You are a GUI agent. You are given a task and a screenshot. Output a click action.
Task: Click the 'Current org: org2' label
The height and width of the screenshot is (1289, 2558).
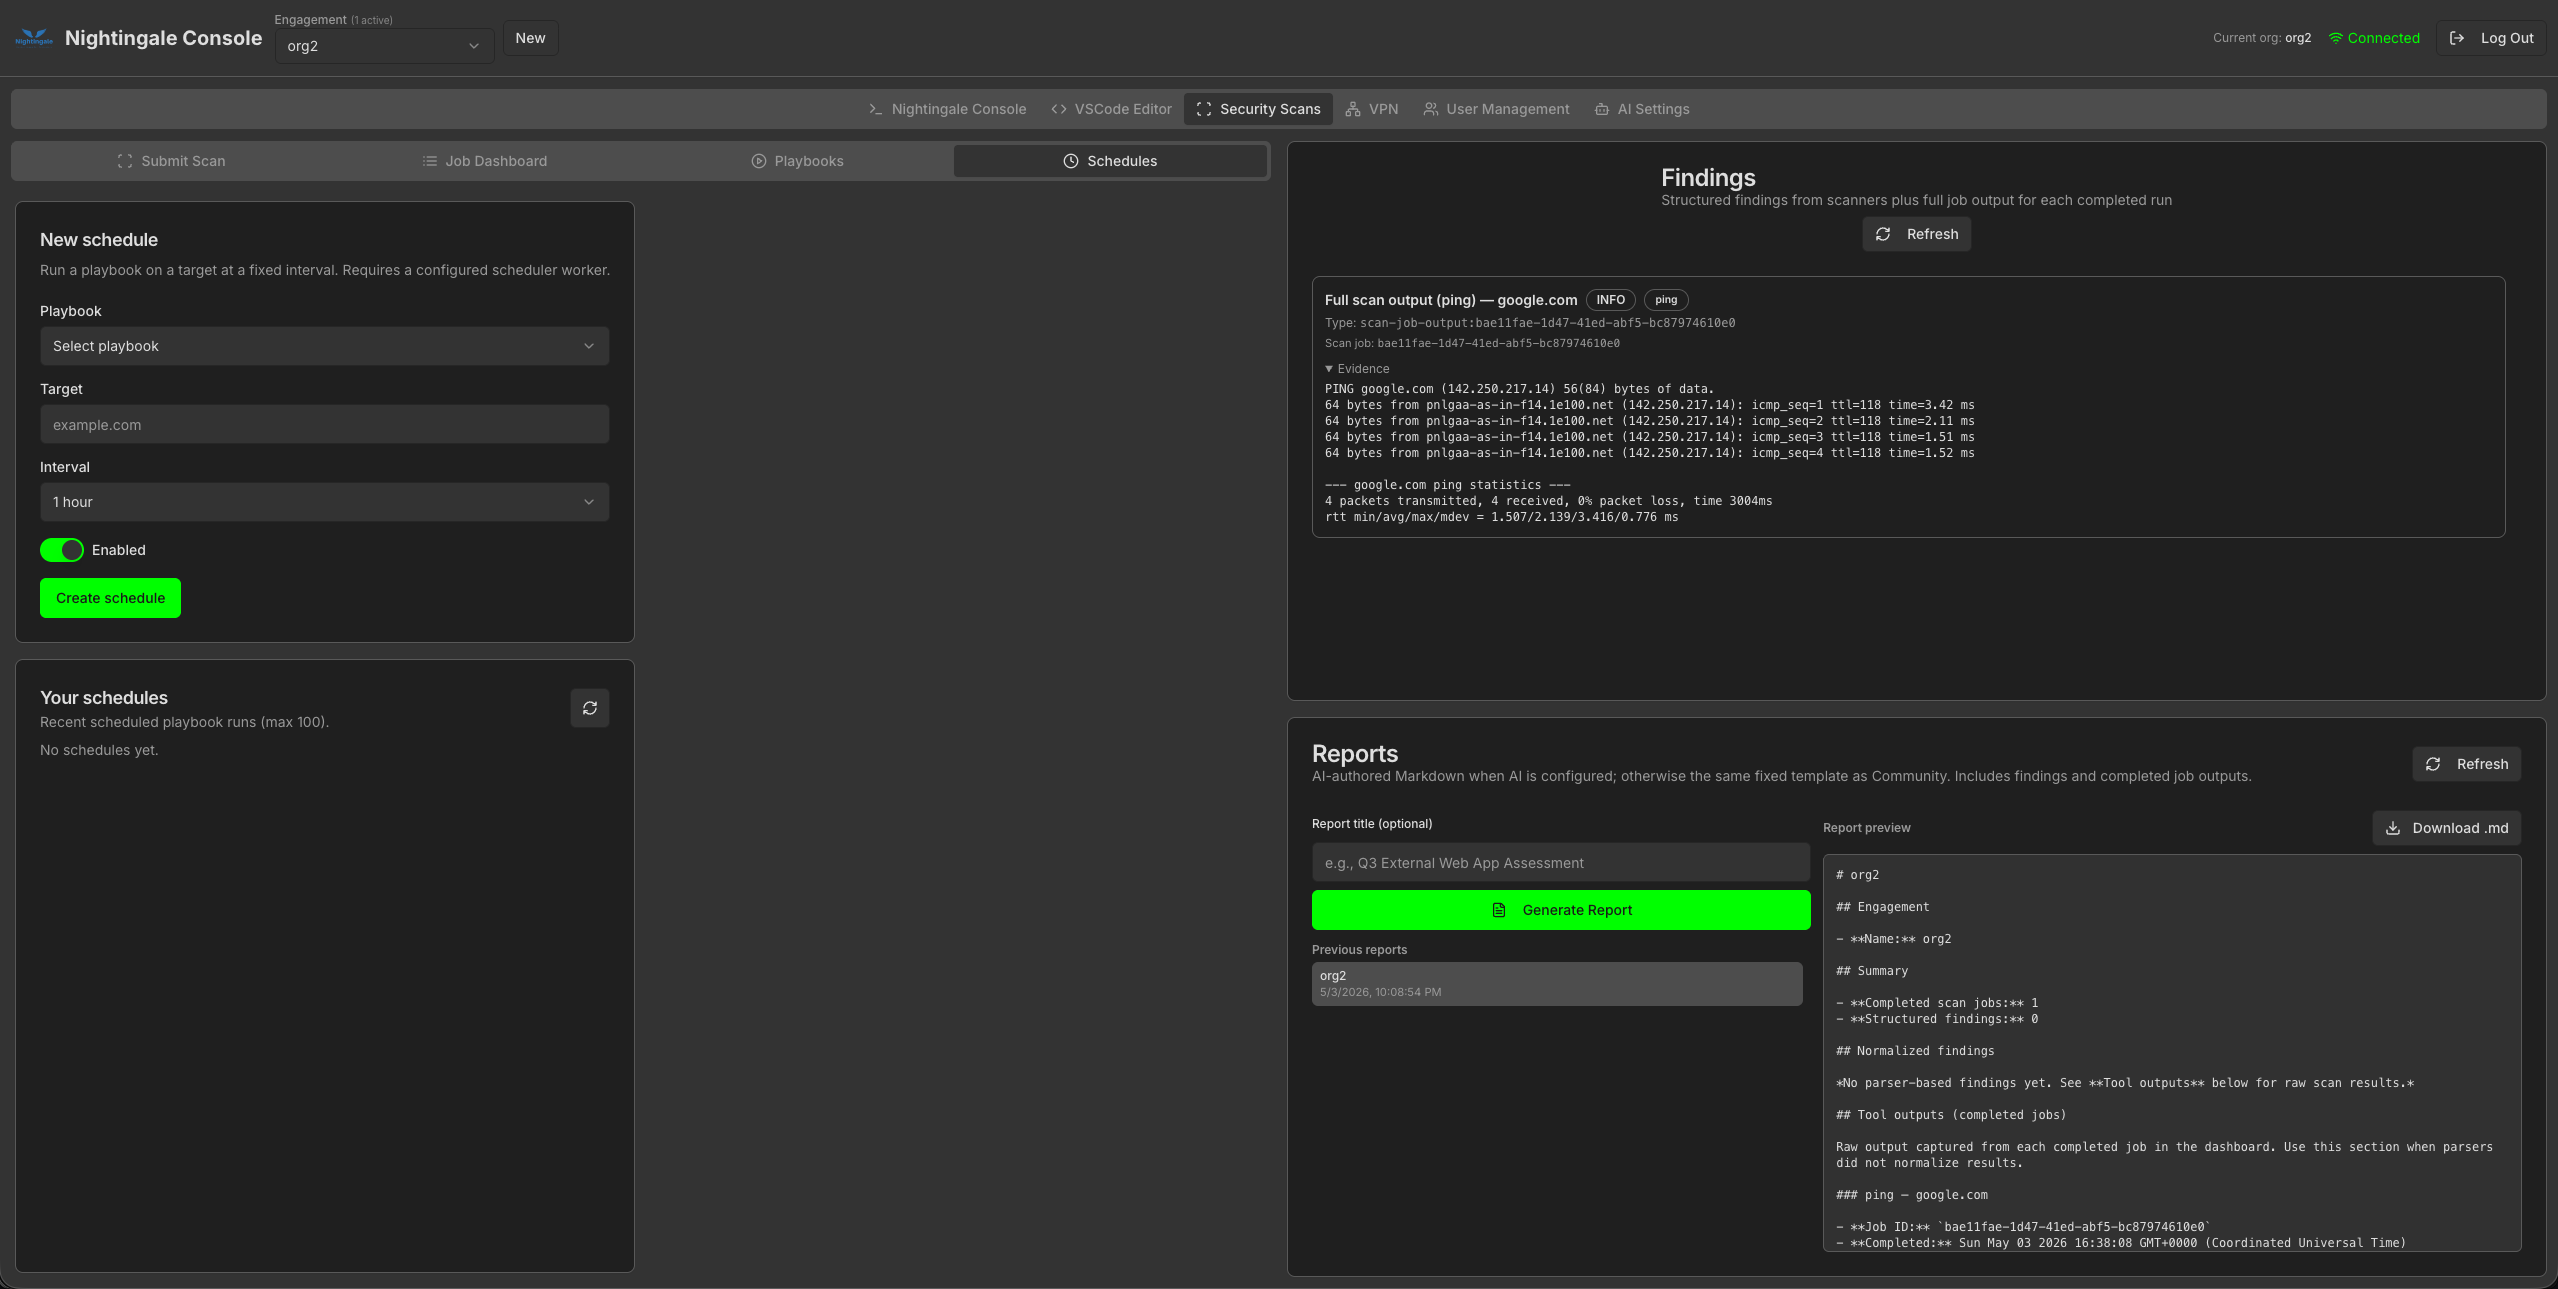(x=2262, y=38)
